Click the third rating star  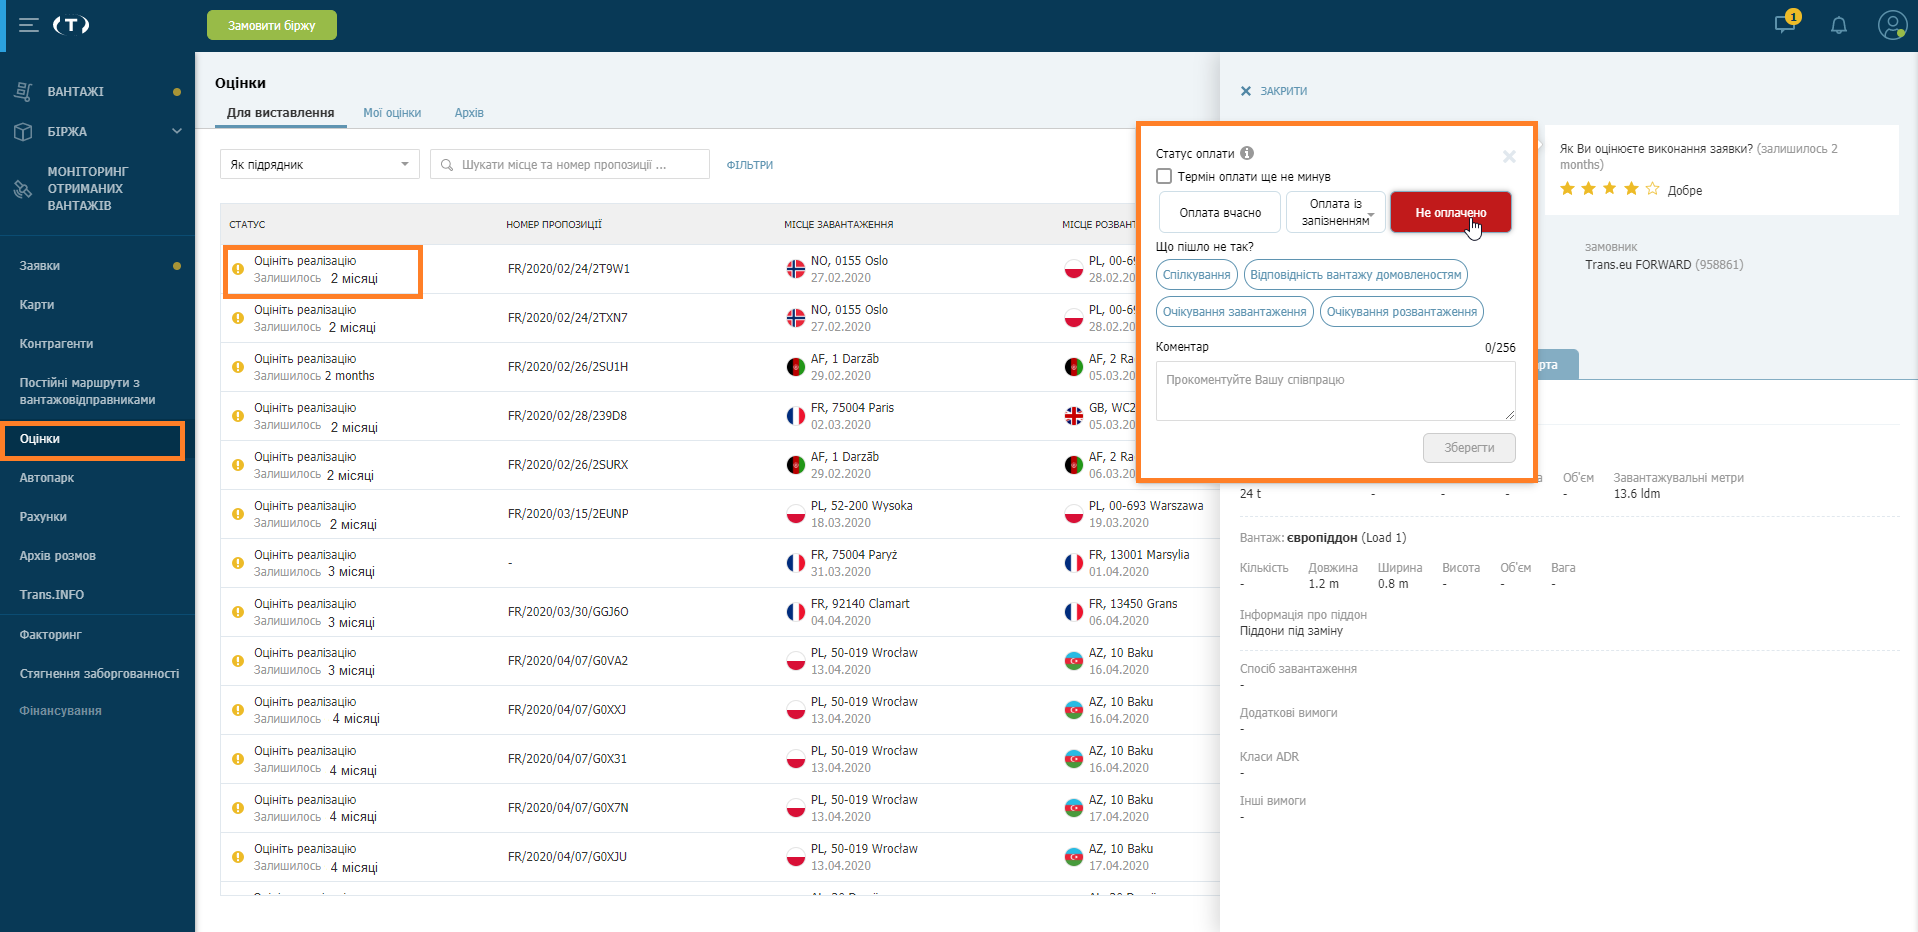[1610, 188]
